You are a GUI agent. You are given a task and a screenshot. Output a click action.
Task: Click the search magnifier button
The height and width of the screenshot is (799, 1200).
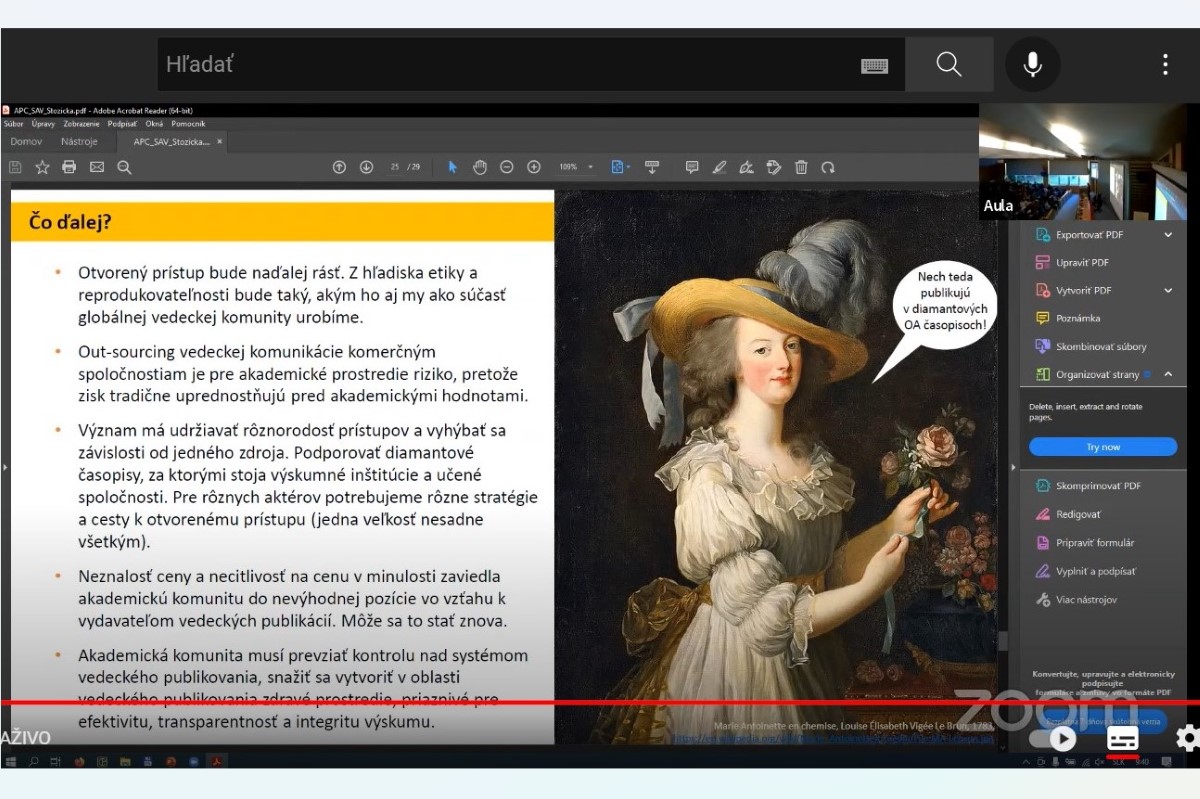948,65
